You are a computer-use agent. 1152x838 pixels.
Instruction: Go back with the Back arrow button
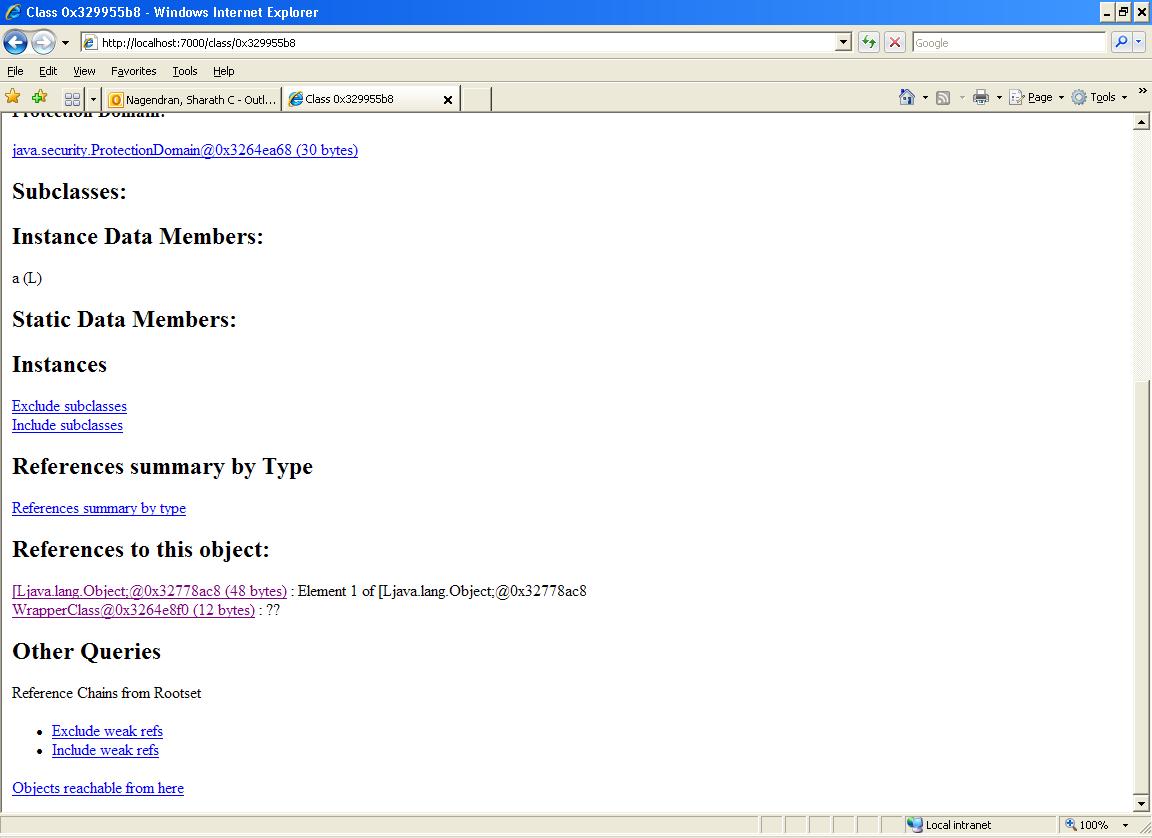(15, 43)
